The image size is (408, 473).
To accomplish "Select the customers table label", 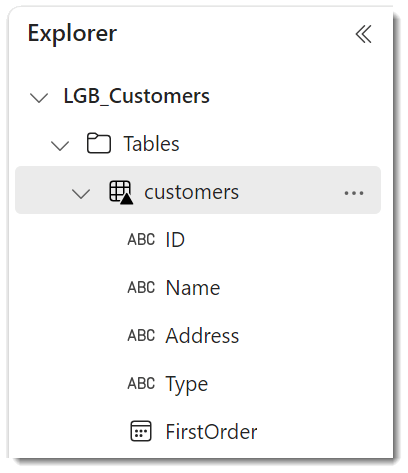I will (x=191, y=192).
